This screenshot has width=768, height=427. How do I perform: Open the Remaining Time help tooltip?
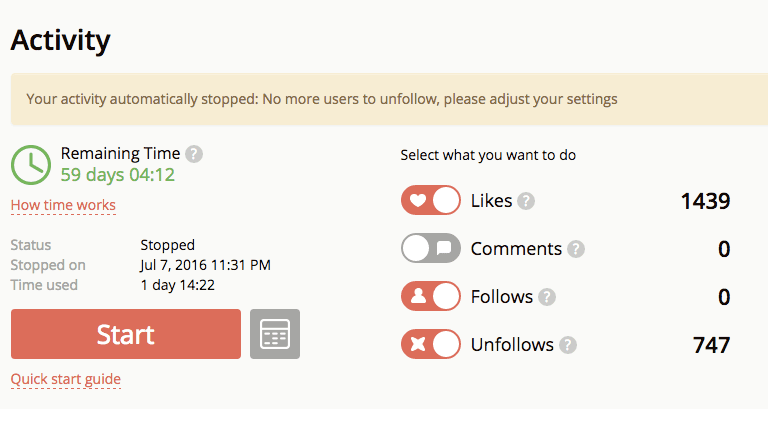(x=194, y=154)
